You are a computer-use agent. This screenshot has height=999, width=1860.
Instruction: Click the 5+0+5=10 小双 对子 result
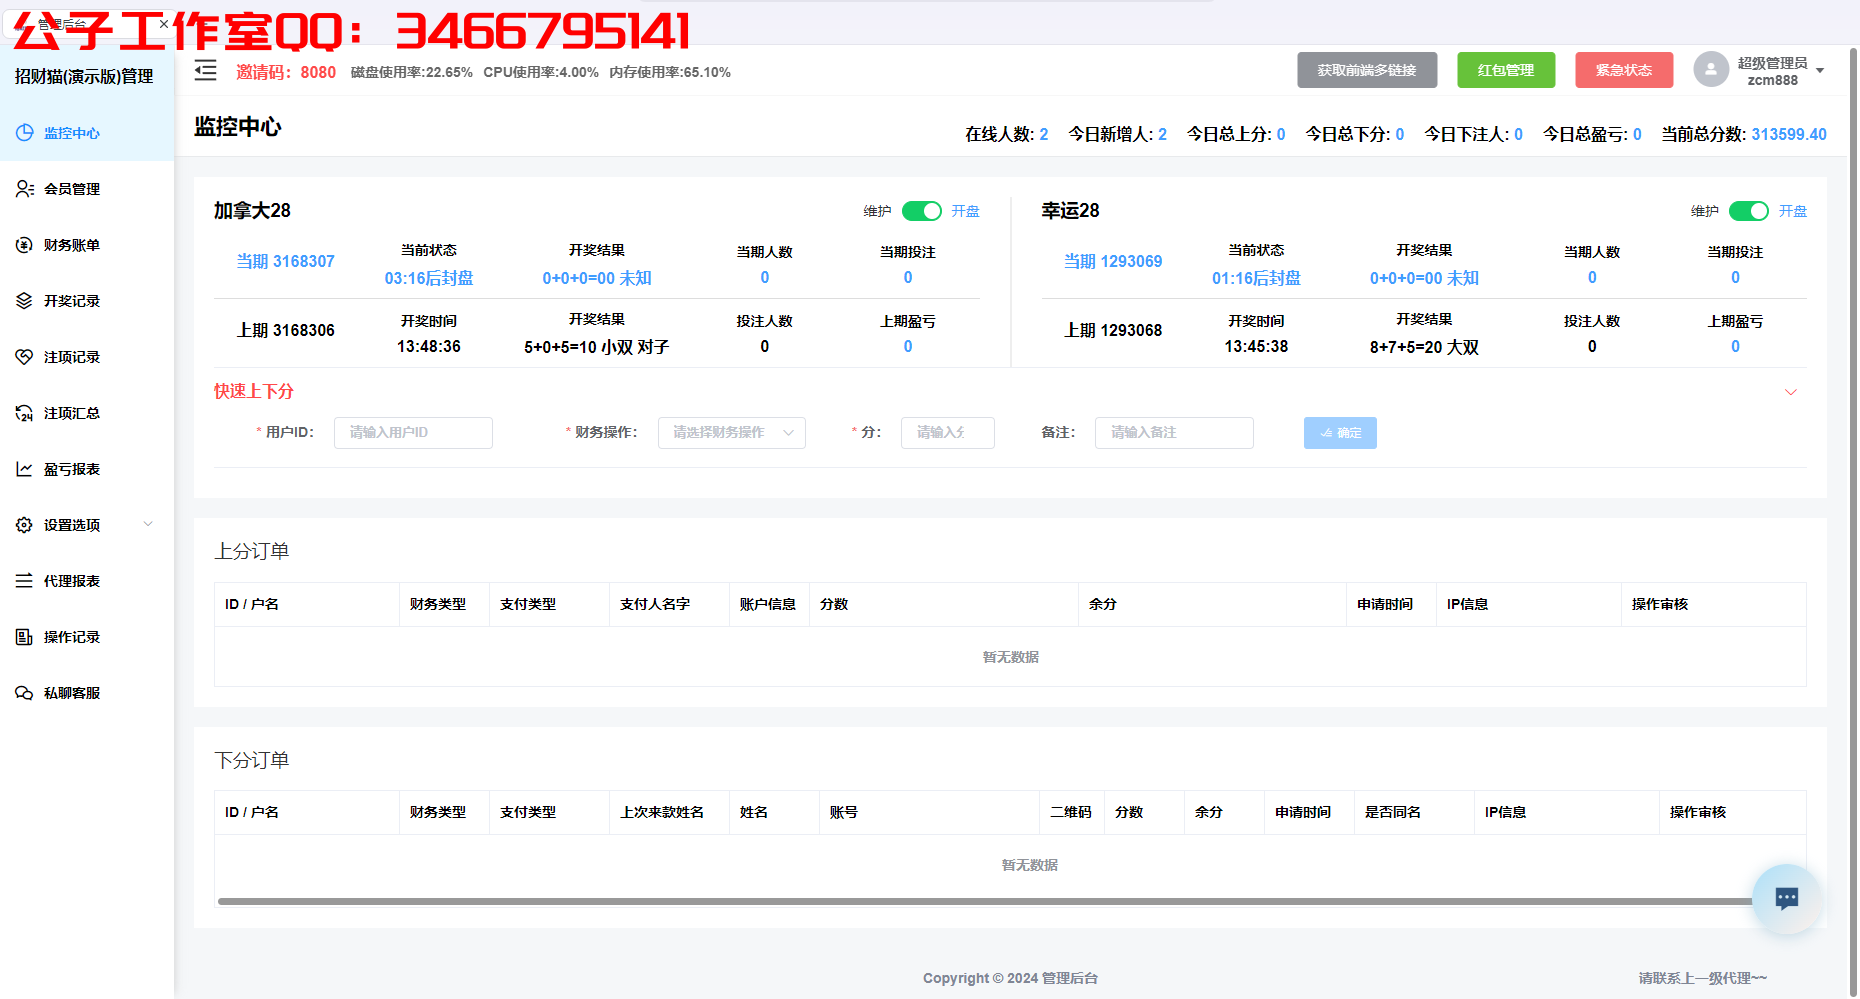pos(597,347)
